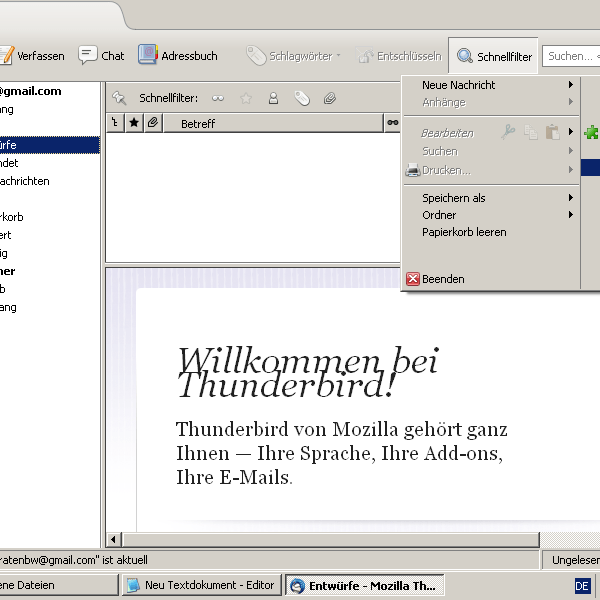This screenshot has width=600, height=600.
Task: Click the horizontal scrollbar left arrow
Action: 114,540
